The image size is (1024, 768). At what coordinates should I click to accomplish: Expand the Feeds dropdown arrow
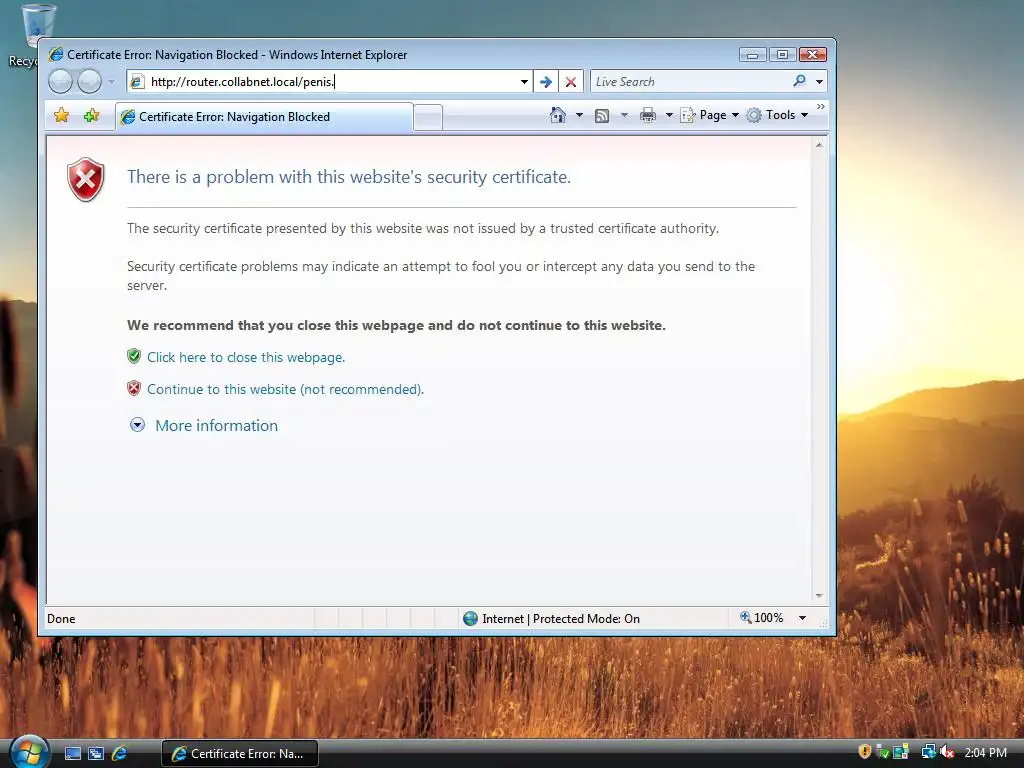624,115
